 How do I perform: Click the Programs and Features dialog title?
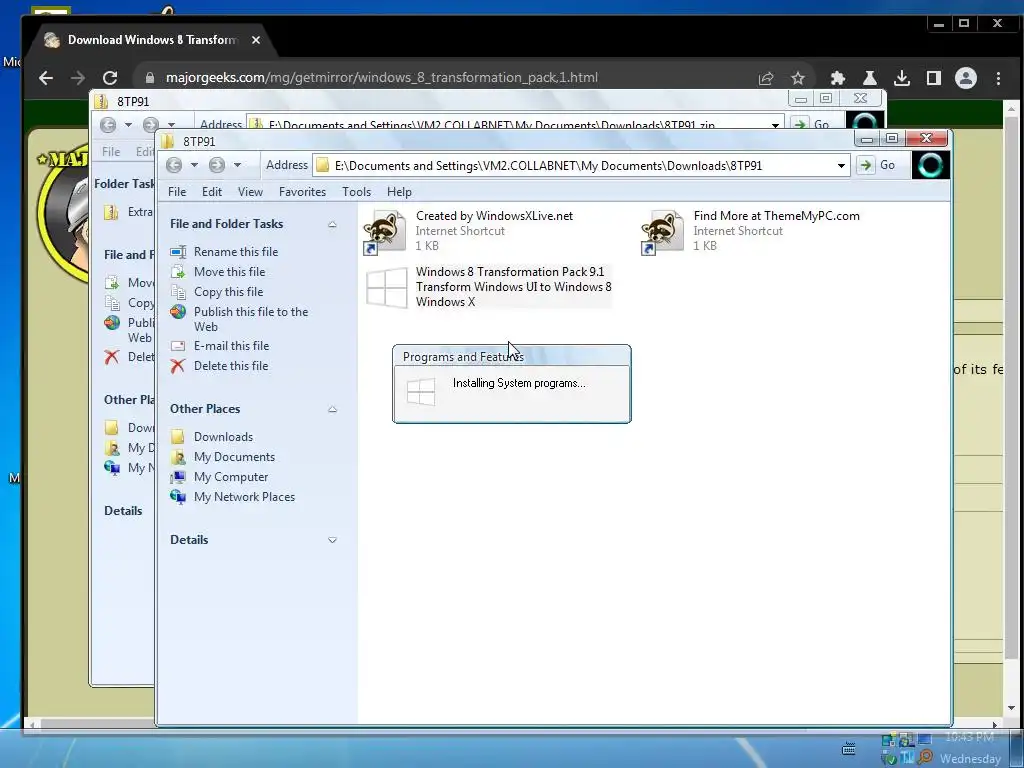pos(463,357)
